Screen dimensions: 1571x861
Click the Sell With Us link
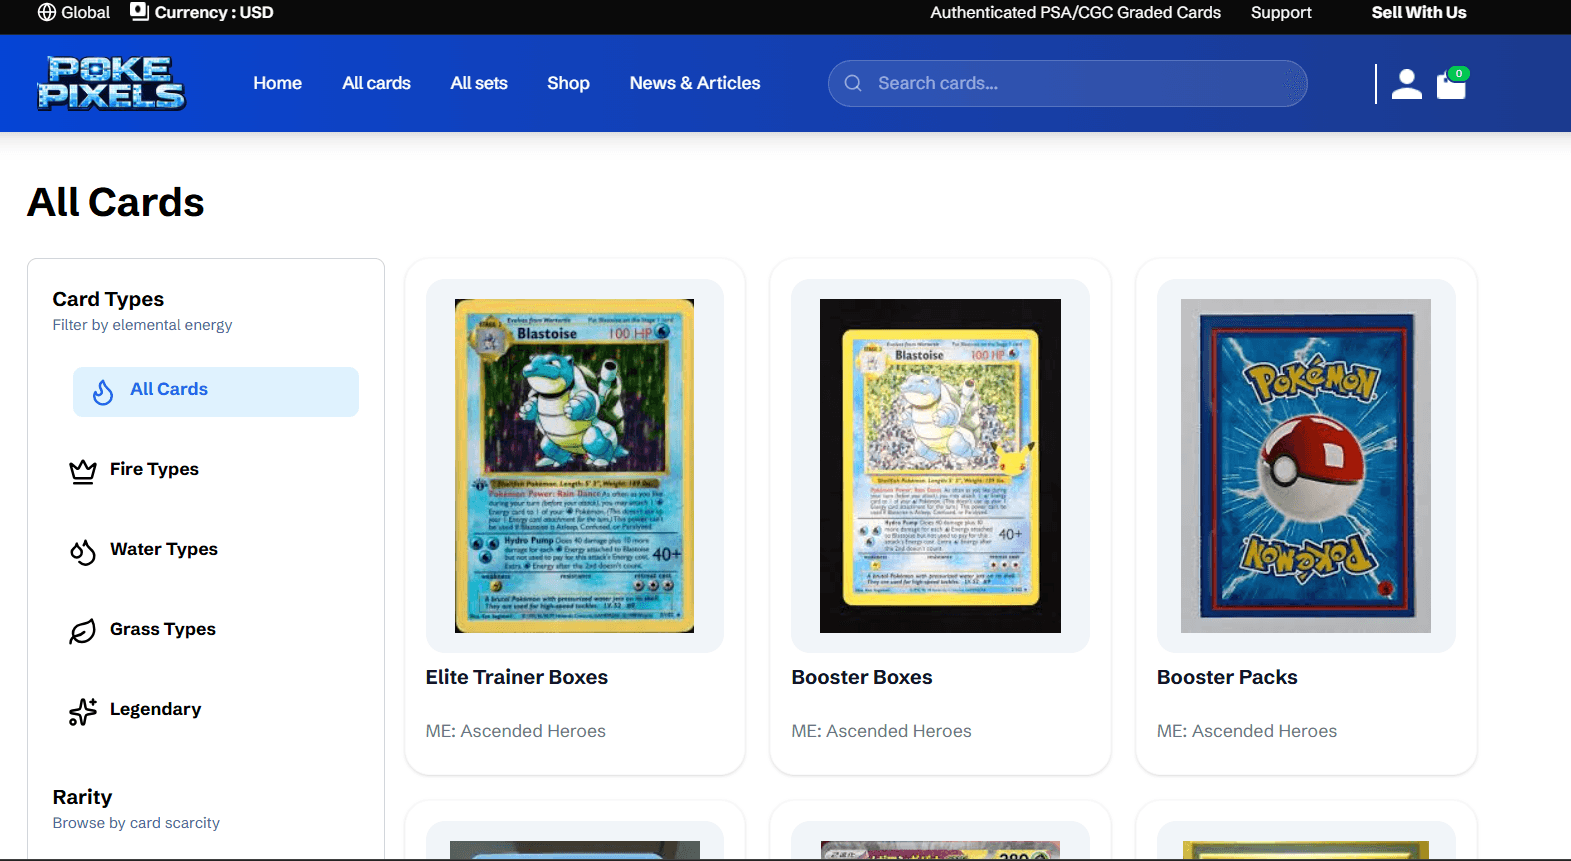point(1419,12)
